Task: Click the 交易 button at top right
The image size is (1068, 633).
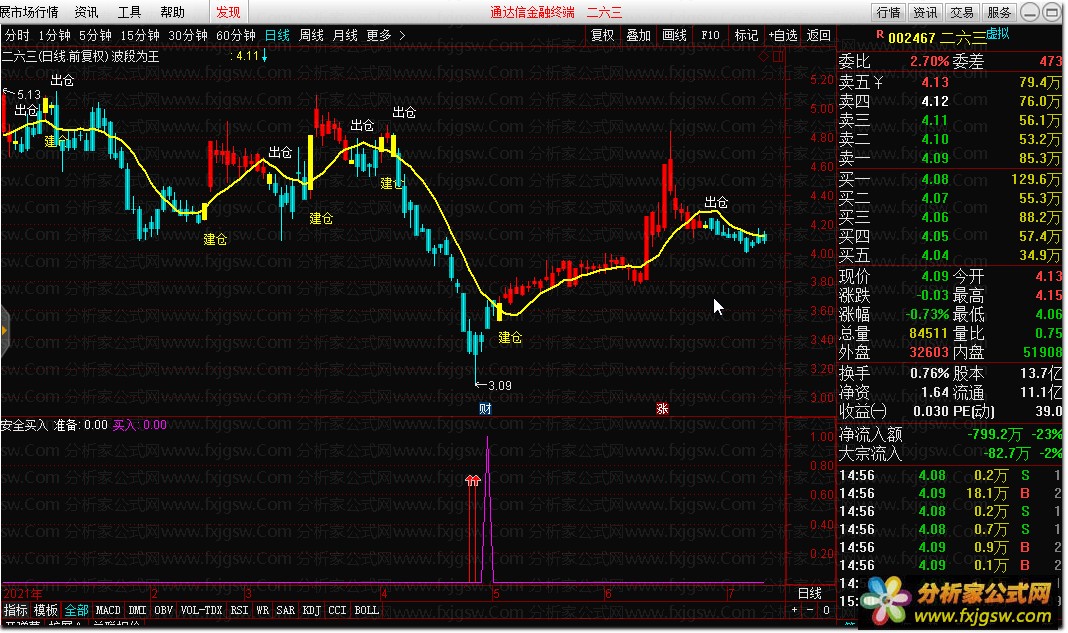Action: [x=961, y=12]
